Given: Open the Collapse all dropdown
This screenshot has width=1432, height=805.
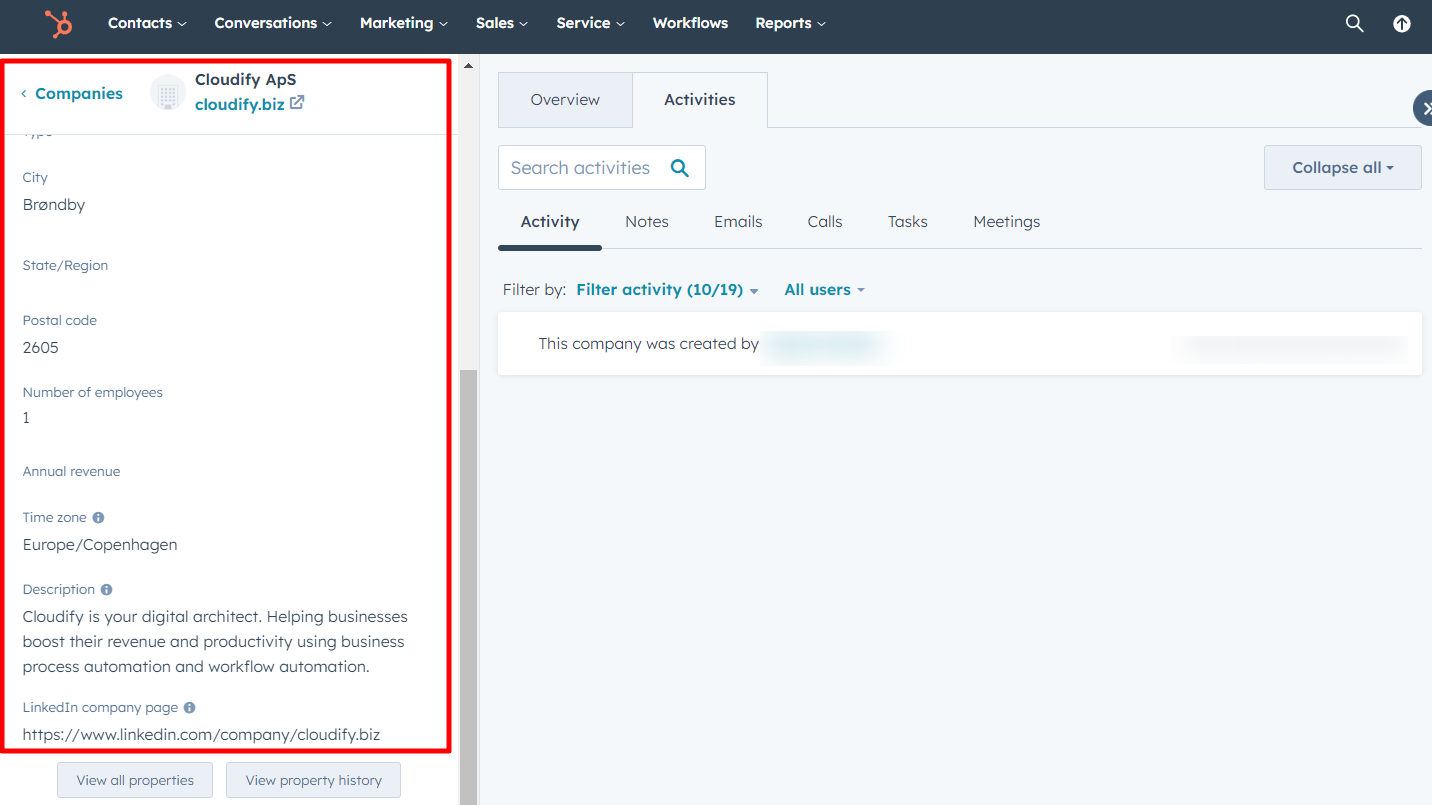Looking at the screenshot, I should point(1342,167).
